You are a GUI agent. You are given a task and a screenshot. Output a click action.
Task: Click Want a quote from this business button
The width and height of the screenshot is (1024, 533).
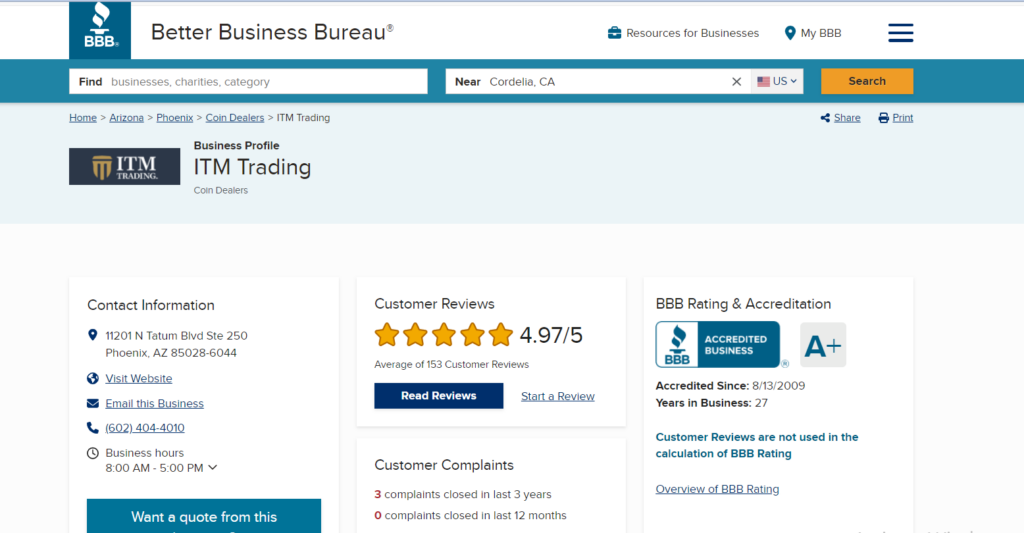coord(204,516)
